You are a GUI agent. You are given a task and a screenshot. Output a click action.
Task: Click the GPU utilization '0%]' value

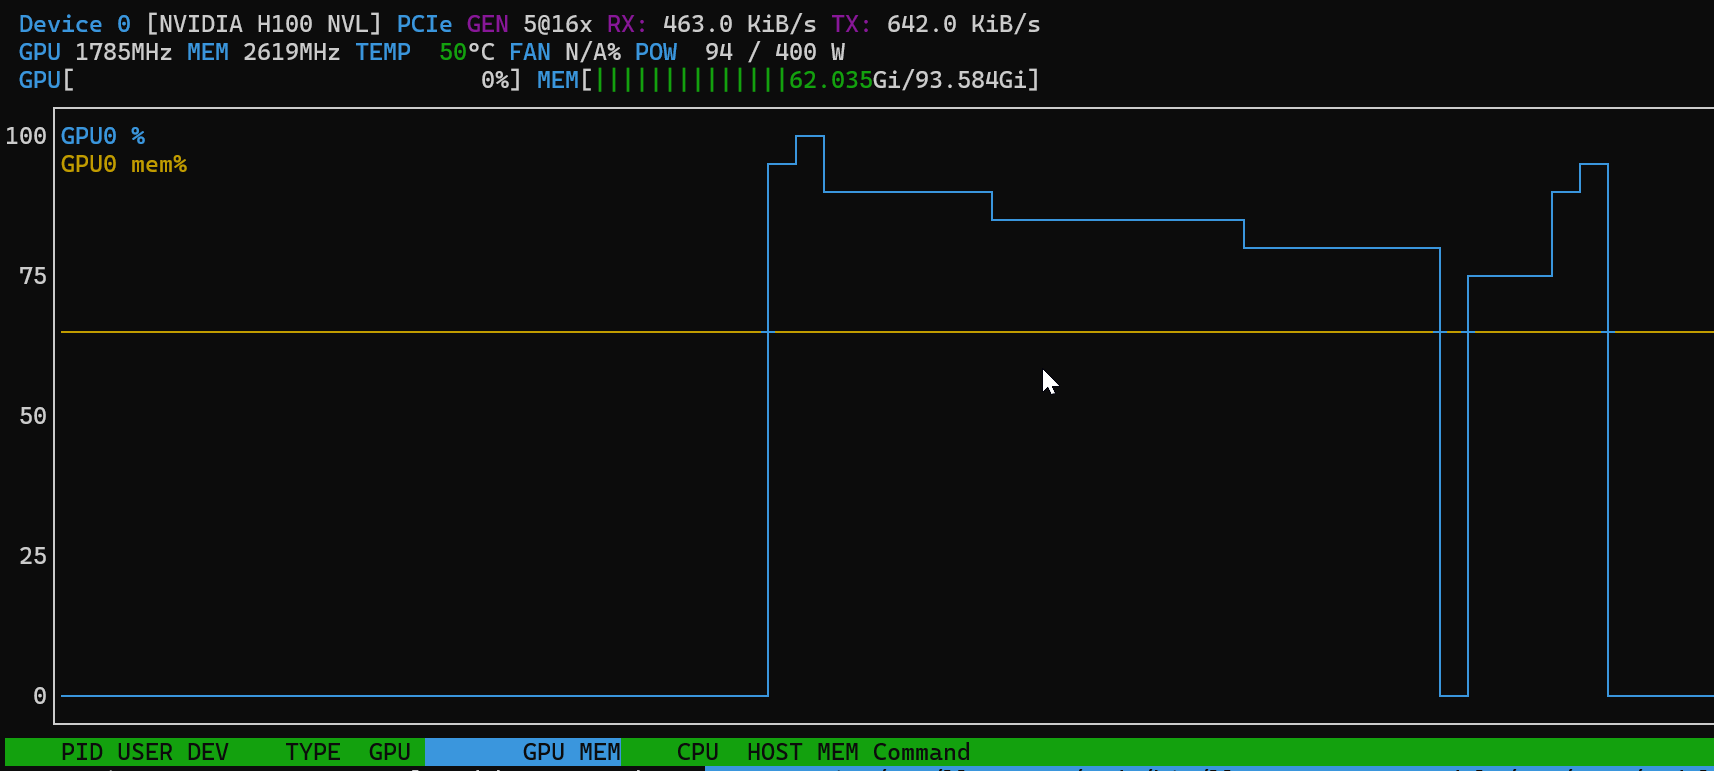[x=501, y=80]
